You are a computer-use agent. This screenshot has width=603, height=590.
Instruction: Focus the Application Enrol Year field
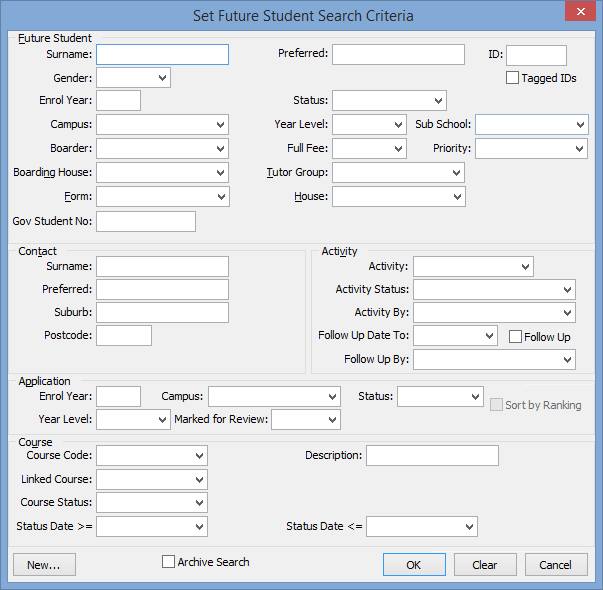click(x=118, y=397)
